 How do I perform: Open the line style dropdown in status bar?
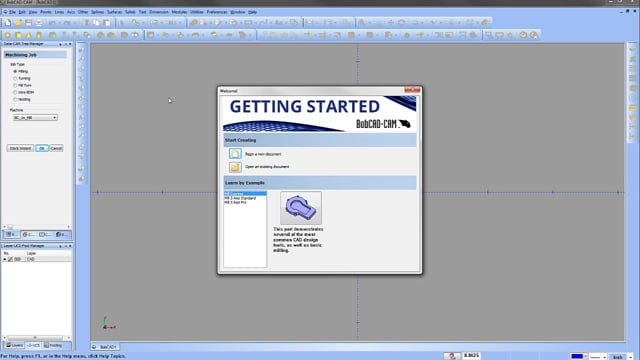(604, 357)
